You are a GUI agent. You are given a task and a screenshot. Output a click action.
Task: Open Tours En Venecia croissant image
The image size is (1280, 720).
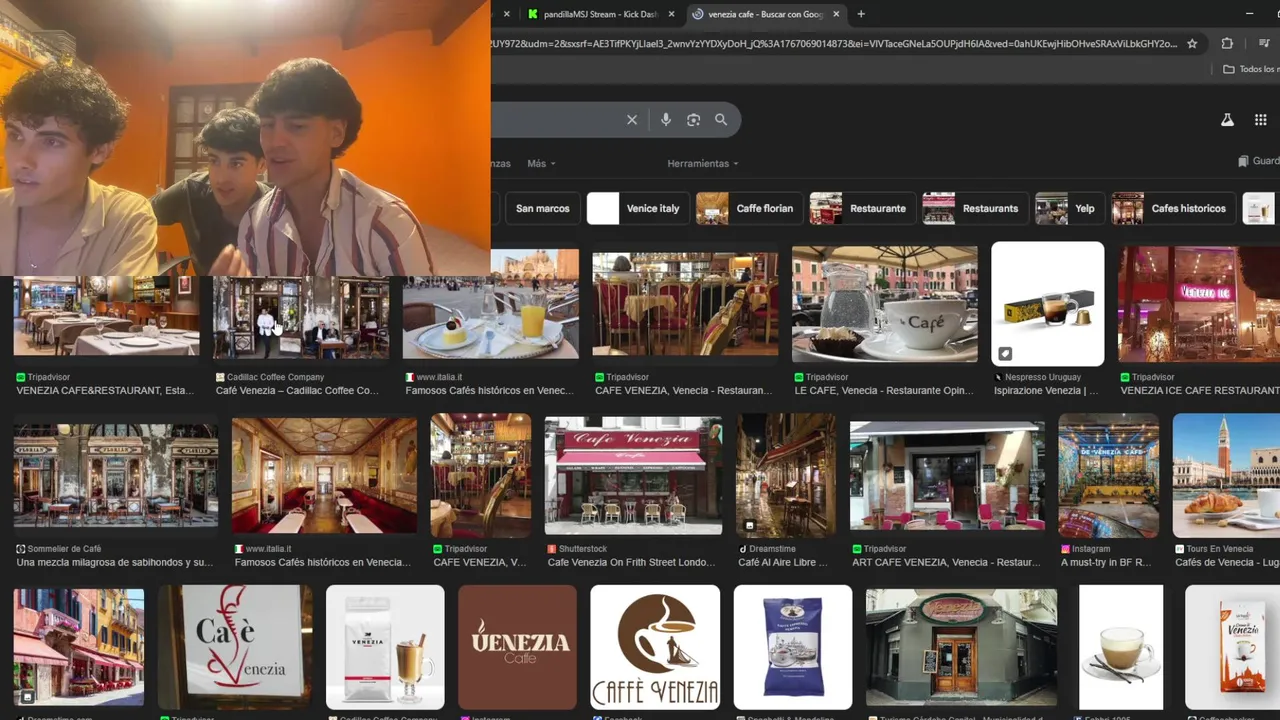pyautogui.click(x=1226, y=476)
